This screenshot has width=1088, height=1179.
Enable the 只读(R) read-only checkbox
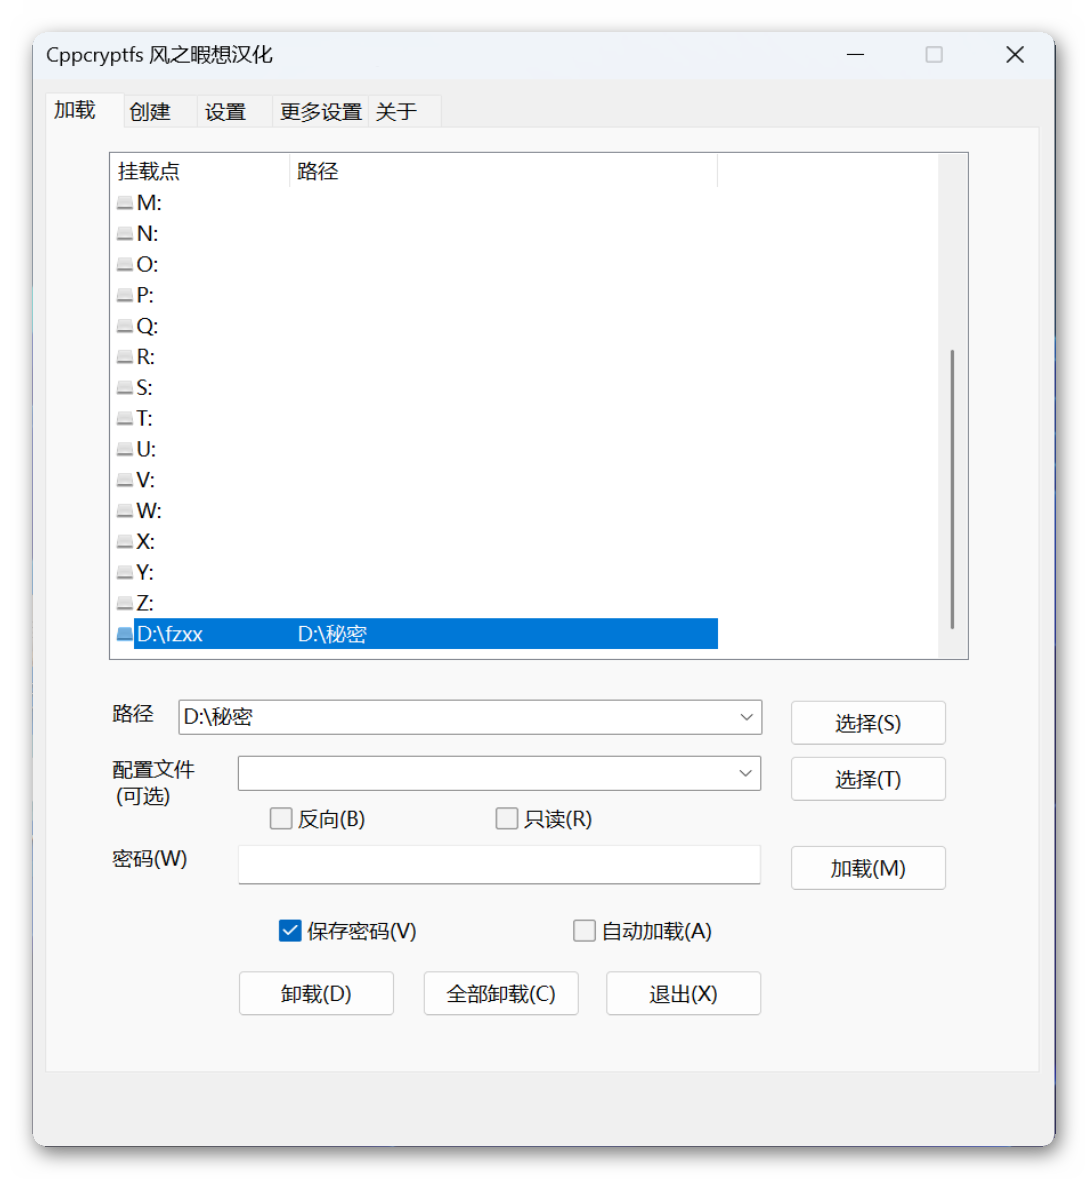pyautogui.click(x=507, y=818)
